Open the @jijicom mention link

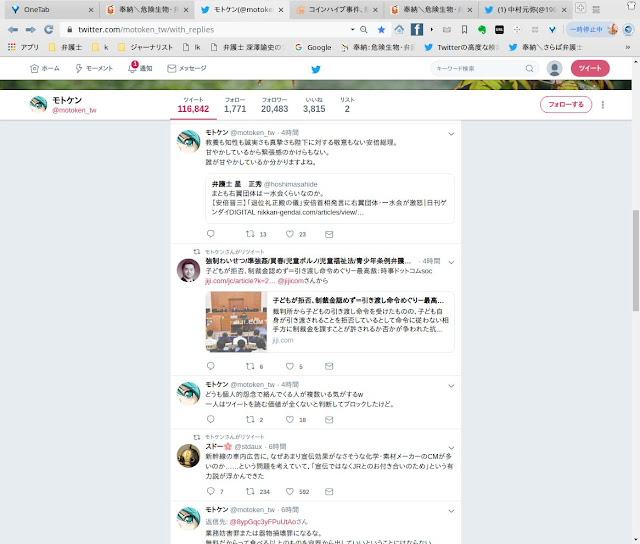pos(291,281)
